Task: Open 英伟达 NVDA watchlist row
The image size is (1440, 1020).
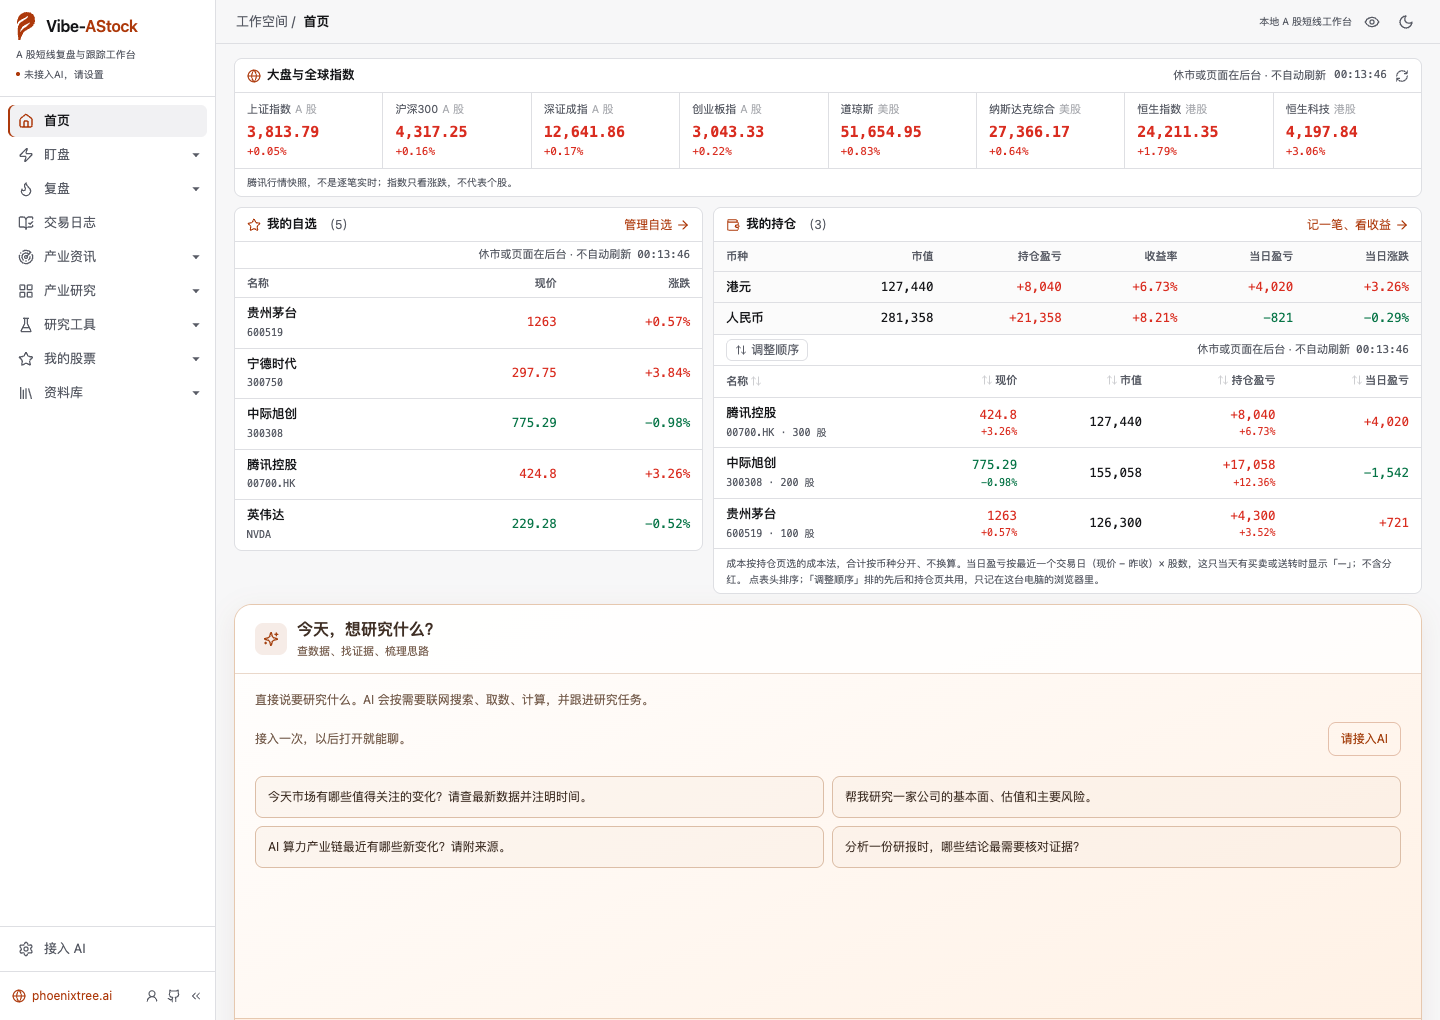Action: tap(468, 524)
